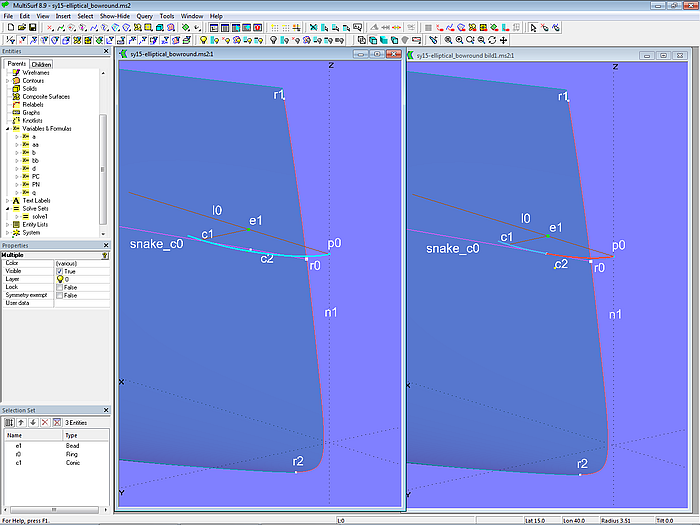Click the Save icon in toolbar
The height and width of the screenshot is (525, 700).
point(33,27)
